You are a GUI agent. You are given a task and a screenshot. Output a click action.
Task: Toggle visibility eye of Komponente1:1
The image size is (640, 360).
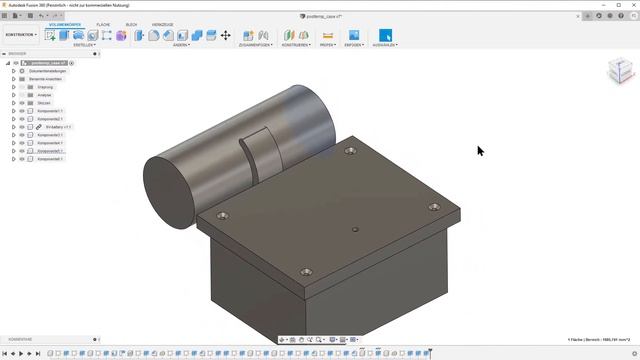[x=22, y=111]
